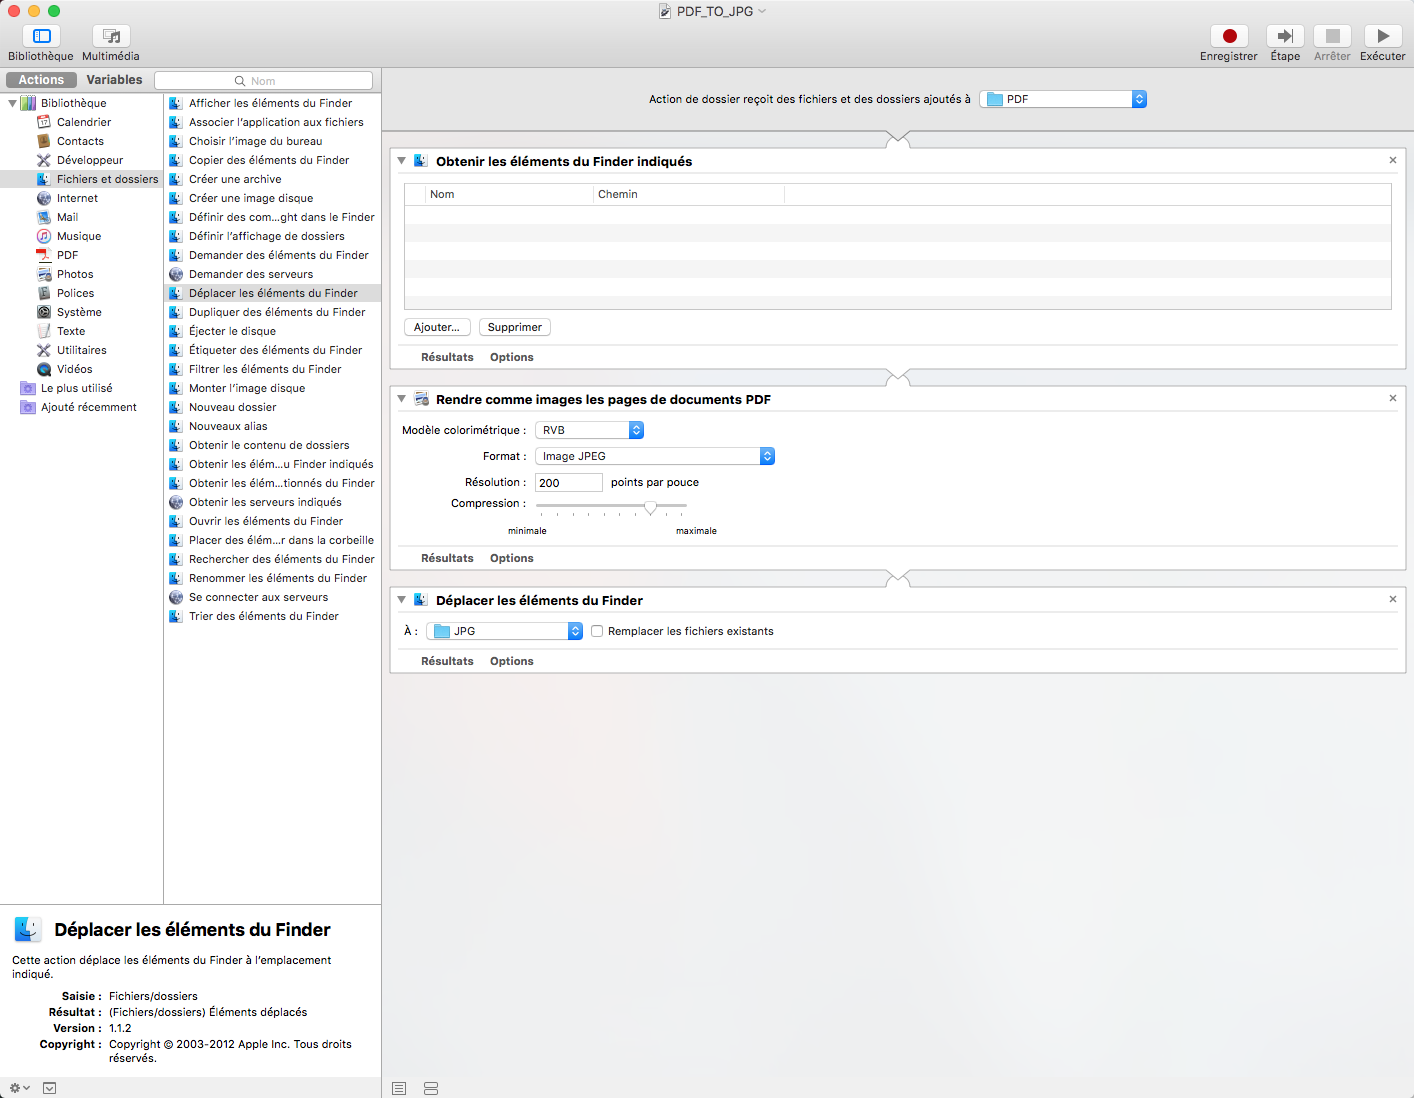Open the Format Image JPEG dropdown
1414x1098 pixels.
pos(655,456)
